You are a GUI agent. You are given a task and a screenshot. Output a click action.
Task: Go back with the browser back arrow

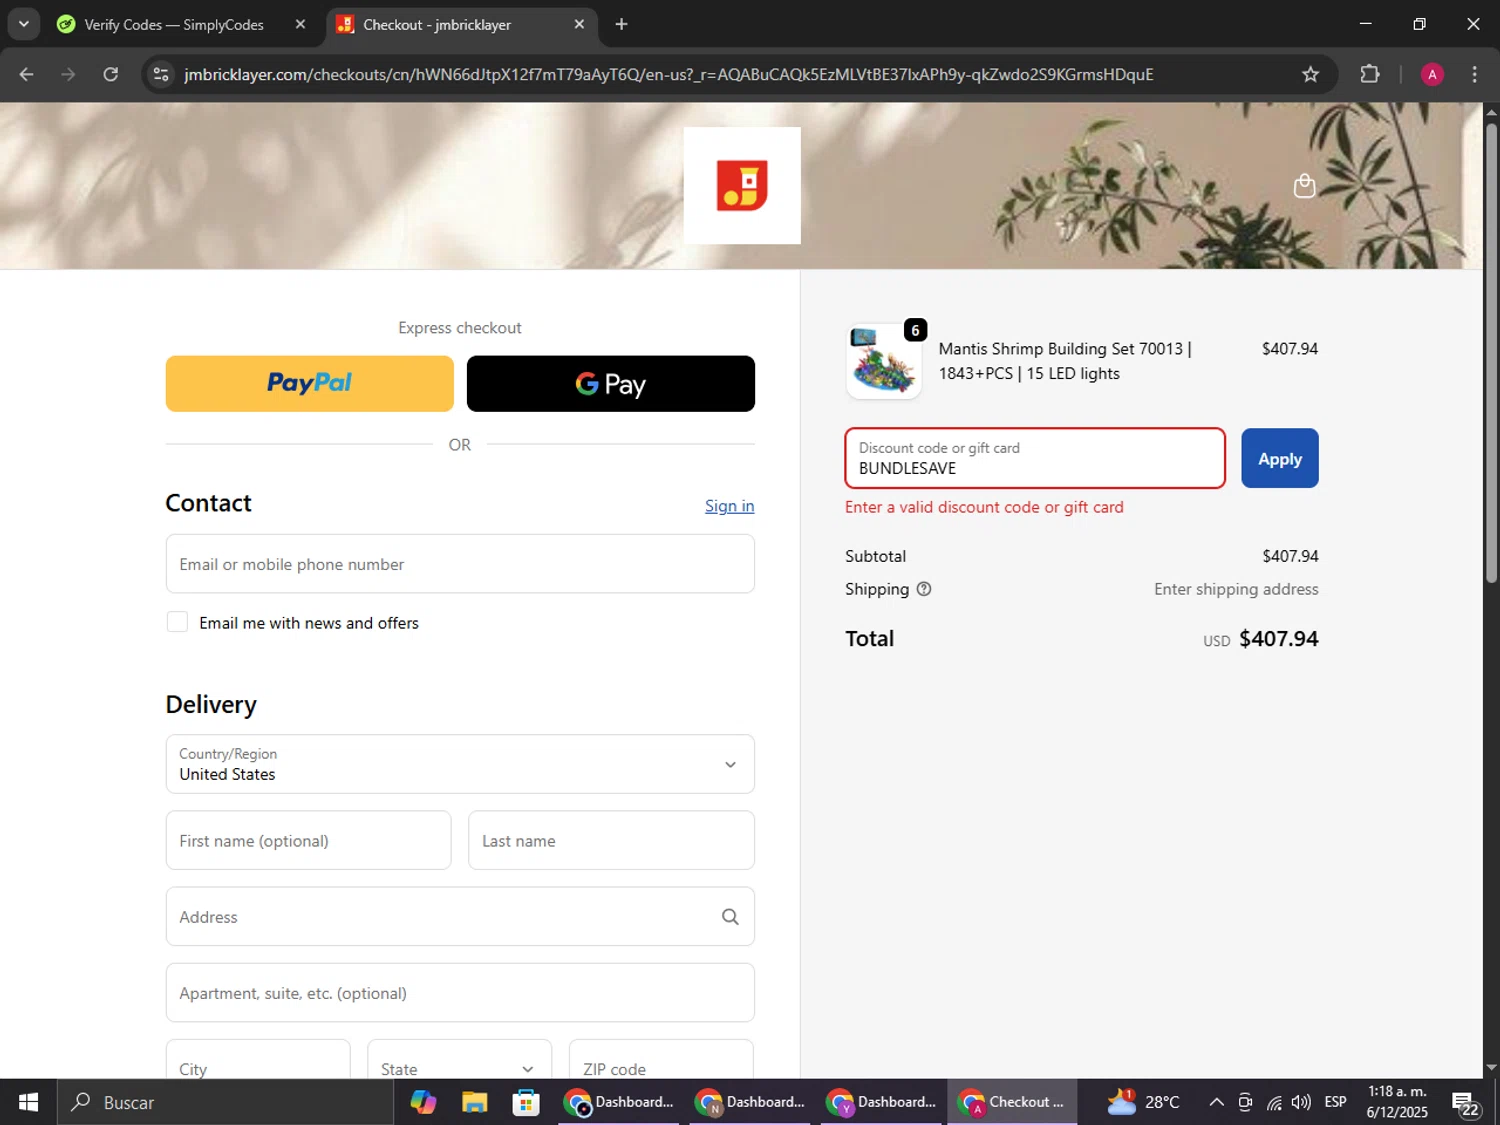tap(26, 74)
